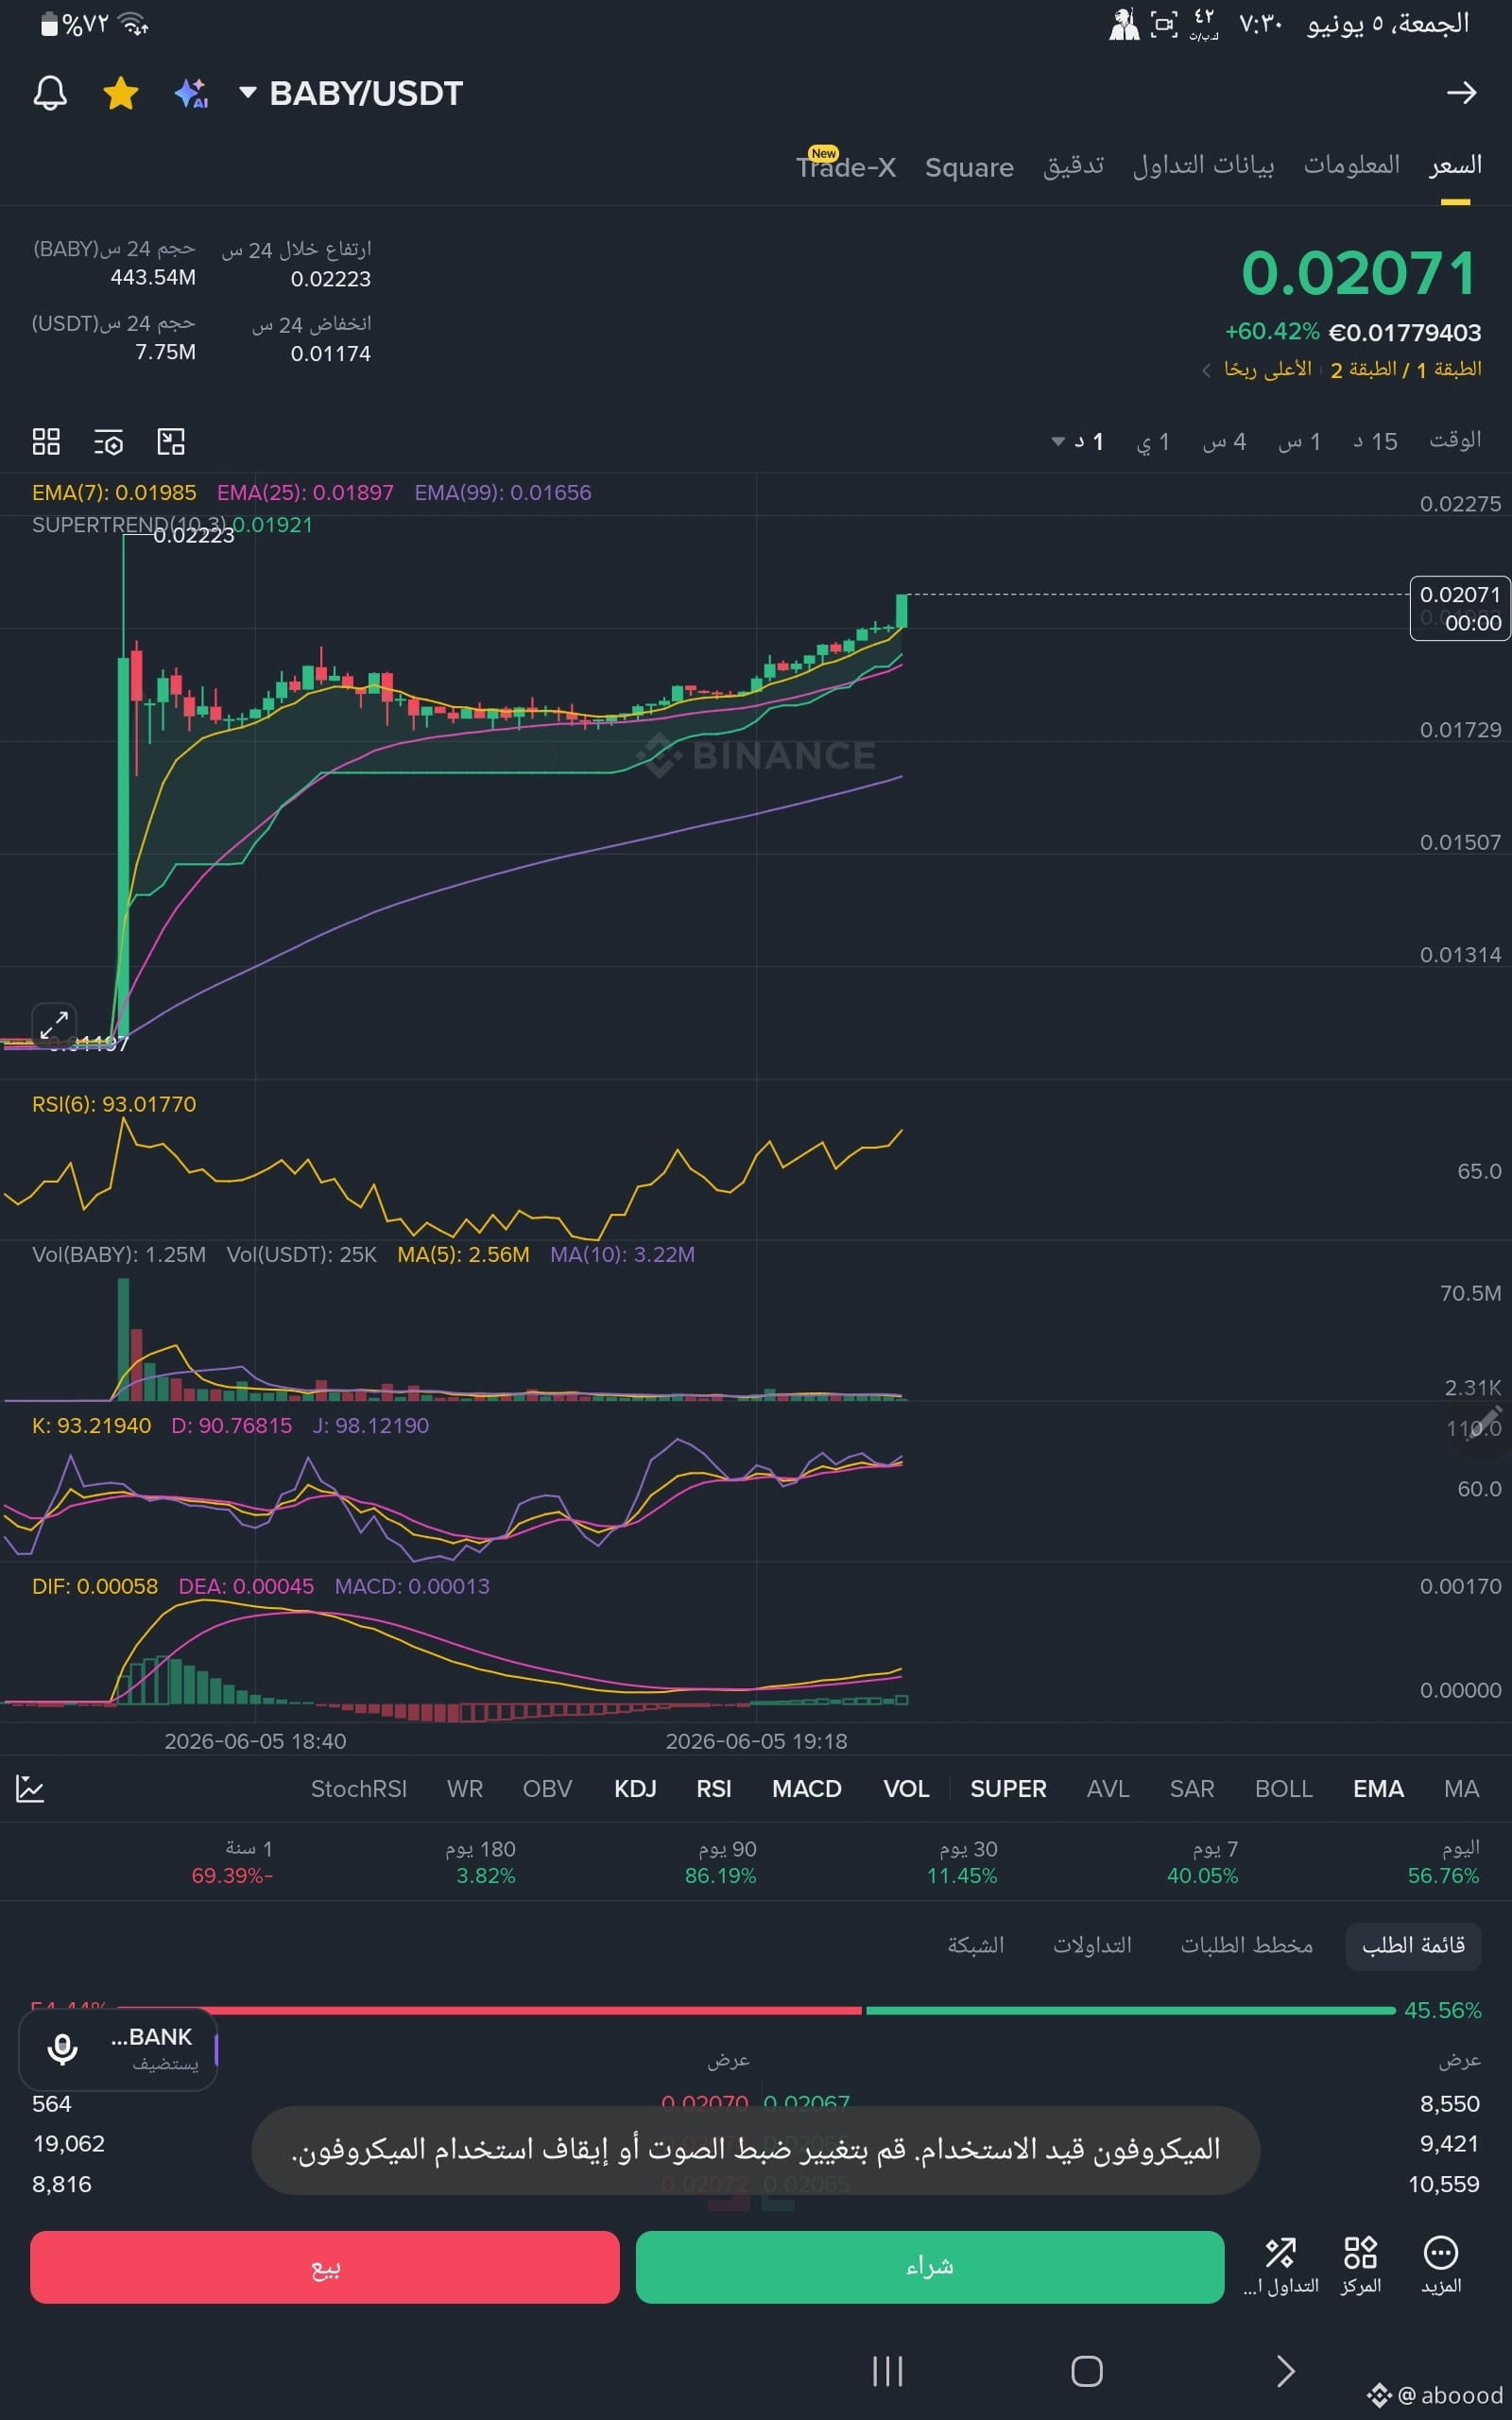Toggle the VOL indicator
The image size is (1512, 2420).
point(906,1789)
